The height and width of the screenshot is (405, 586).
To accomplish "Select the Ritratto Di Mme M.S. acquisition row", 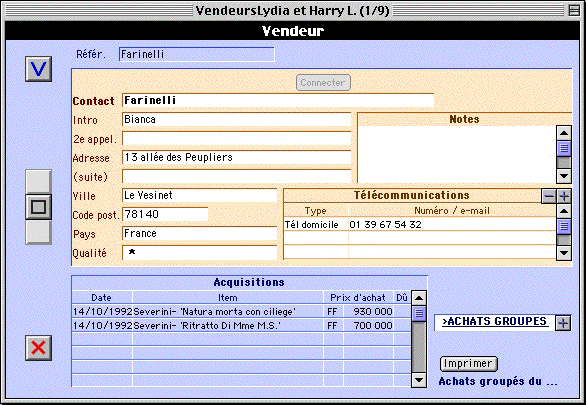I will point(241,325).
